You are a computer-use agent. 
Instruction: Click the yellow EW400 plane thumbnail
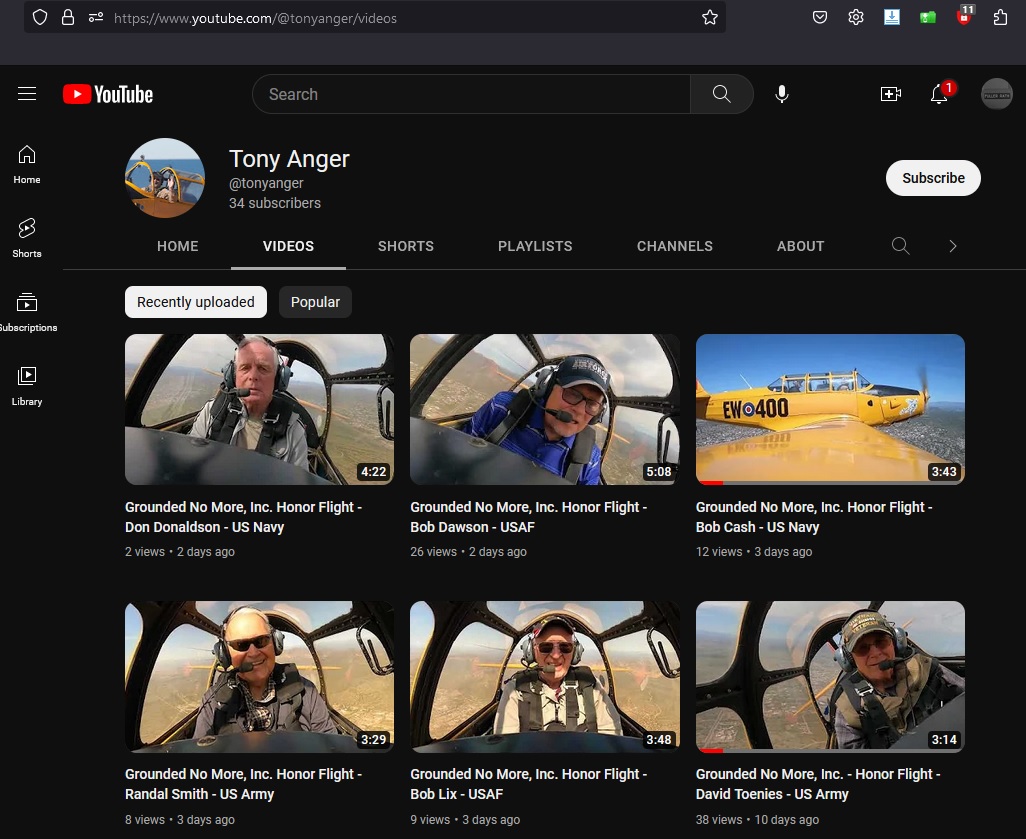tap(830, 409)
